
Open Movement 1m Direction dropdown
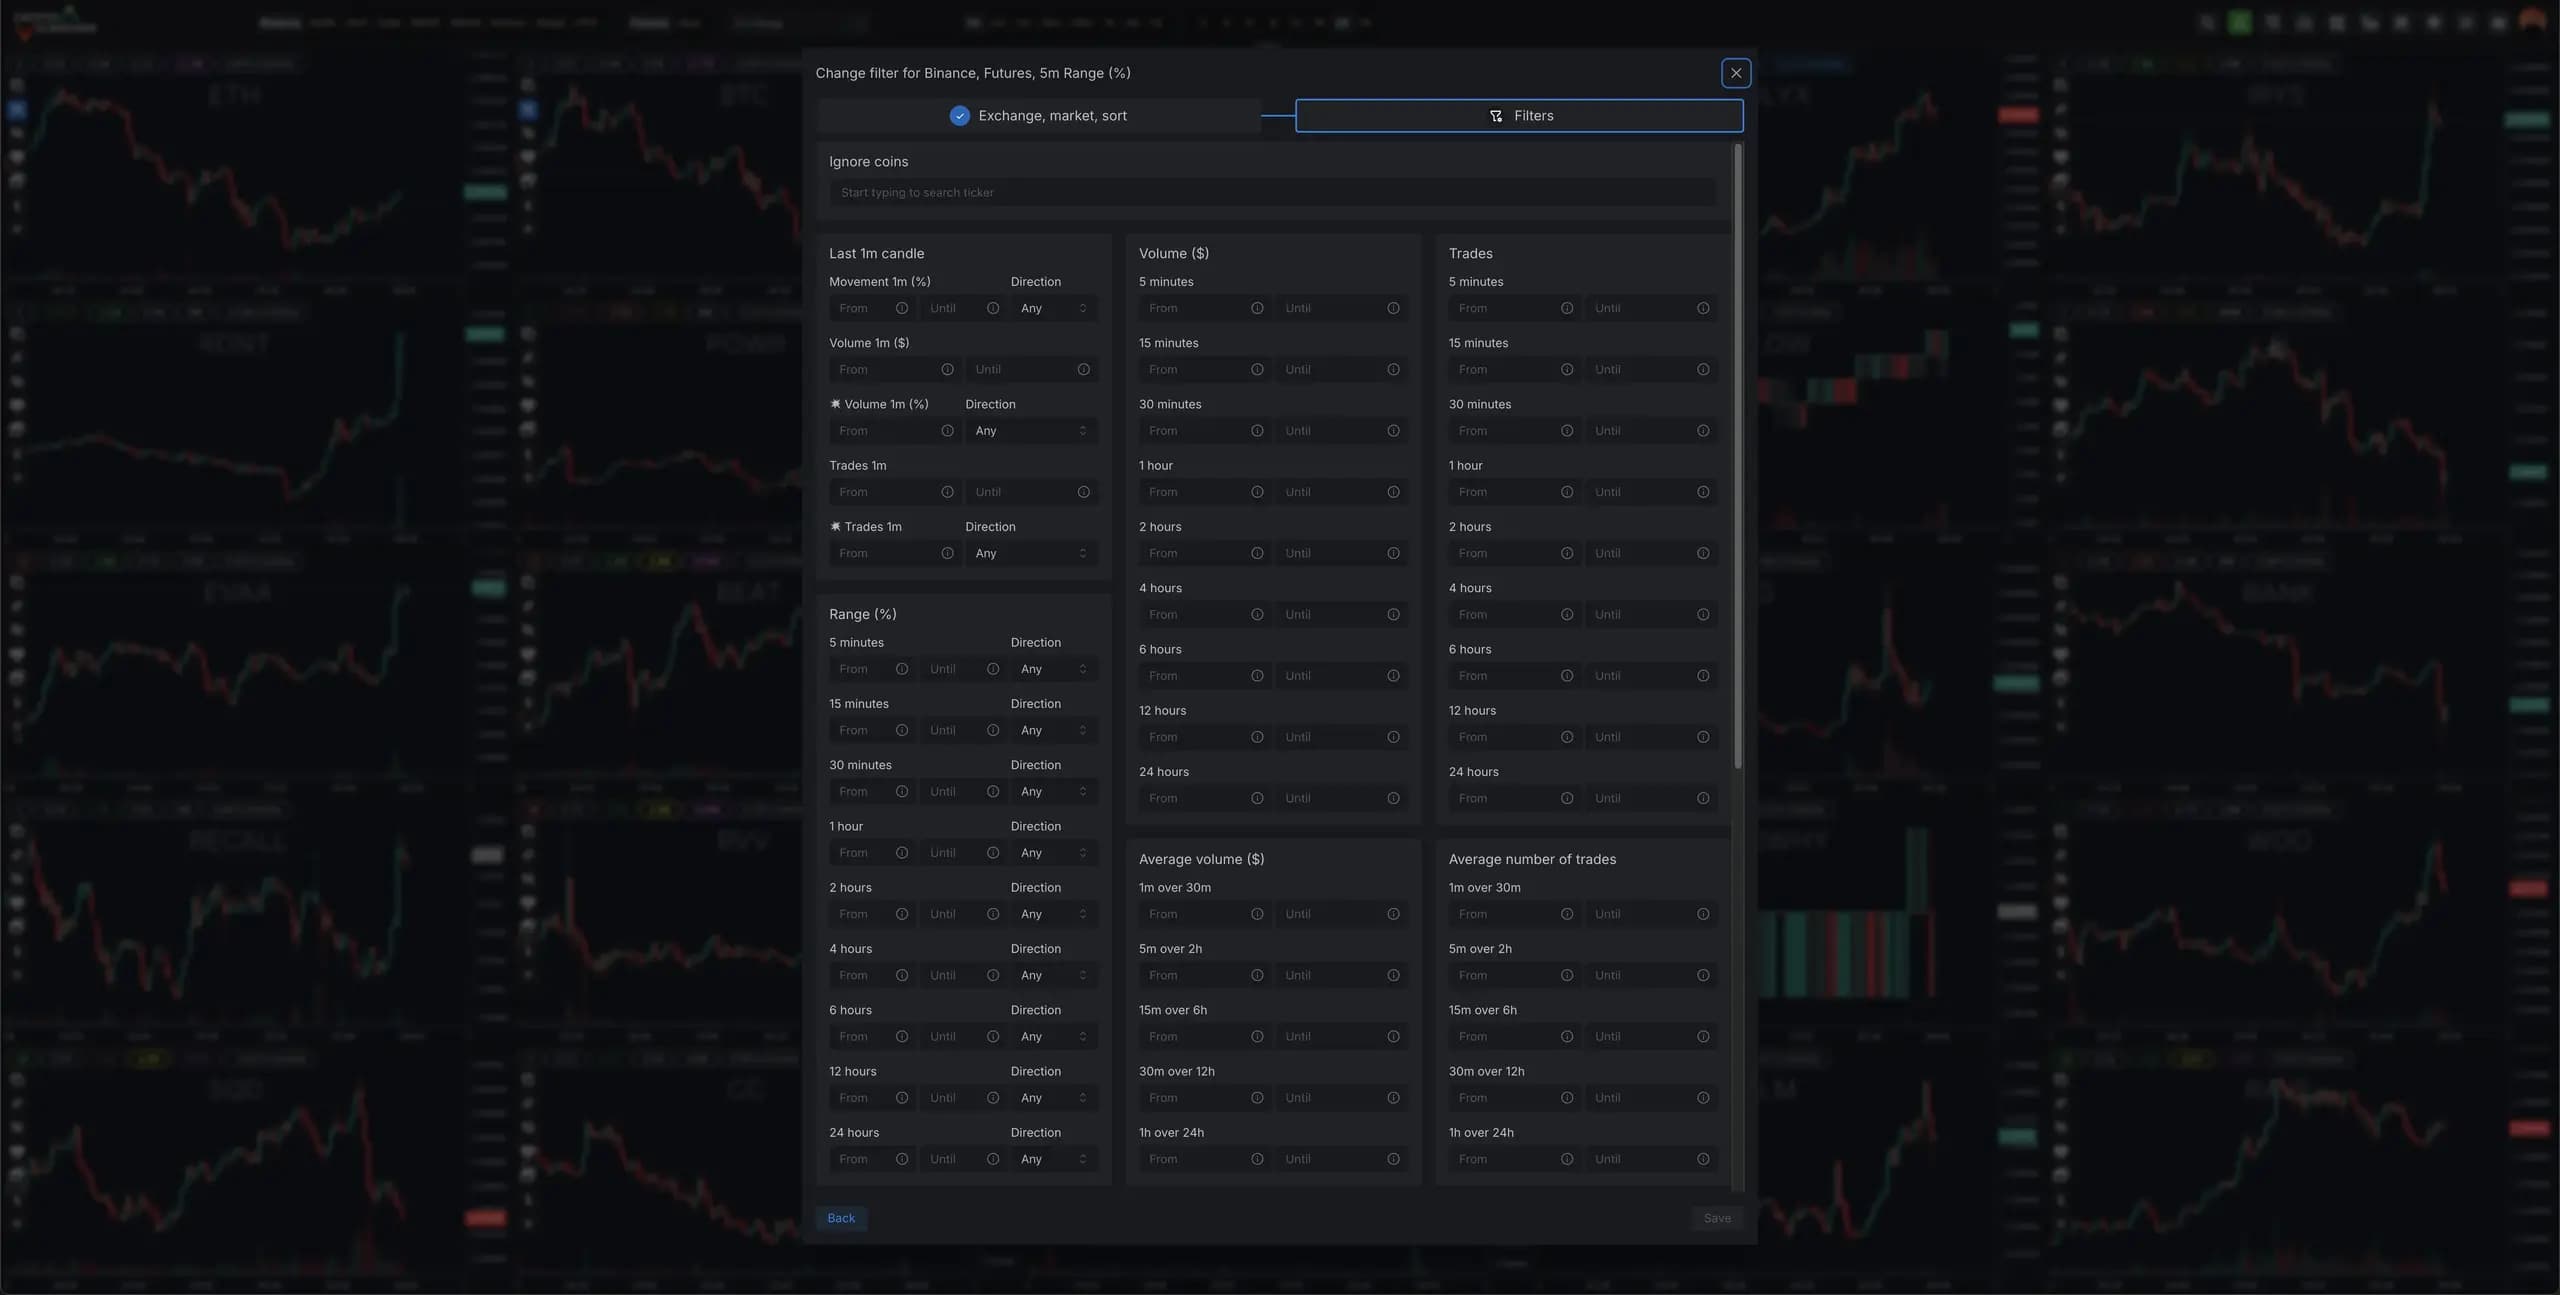click(x=1053, y=308)
